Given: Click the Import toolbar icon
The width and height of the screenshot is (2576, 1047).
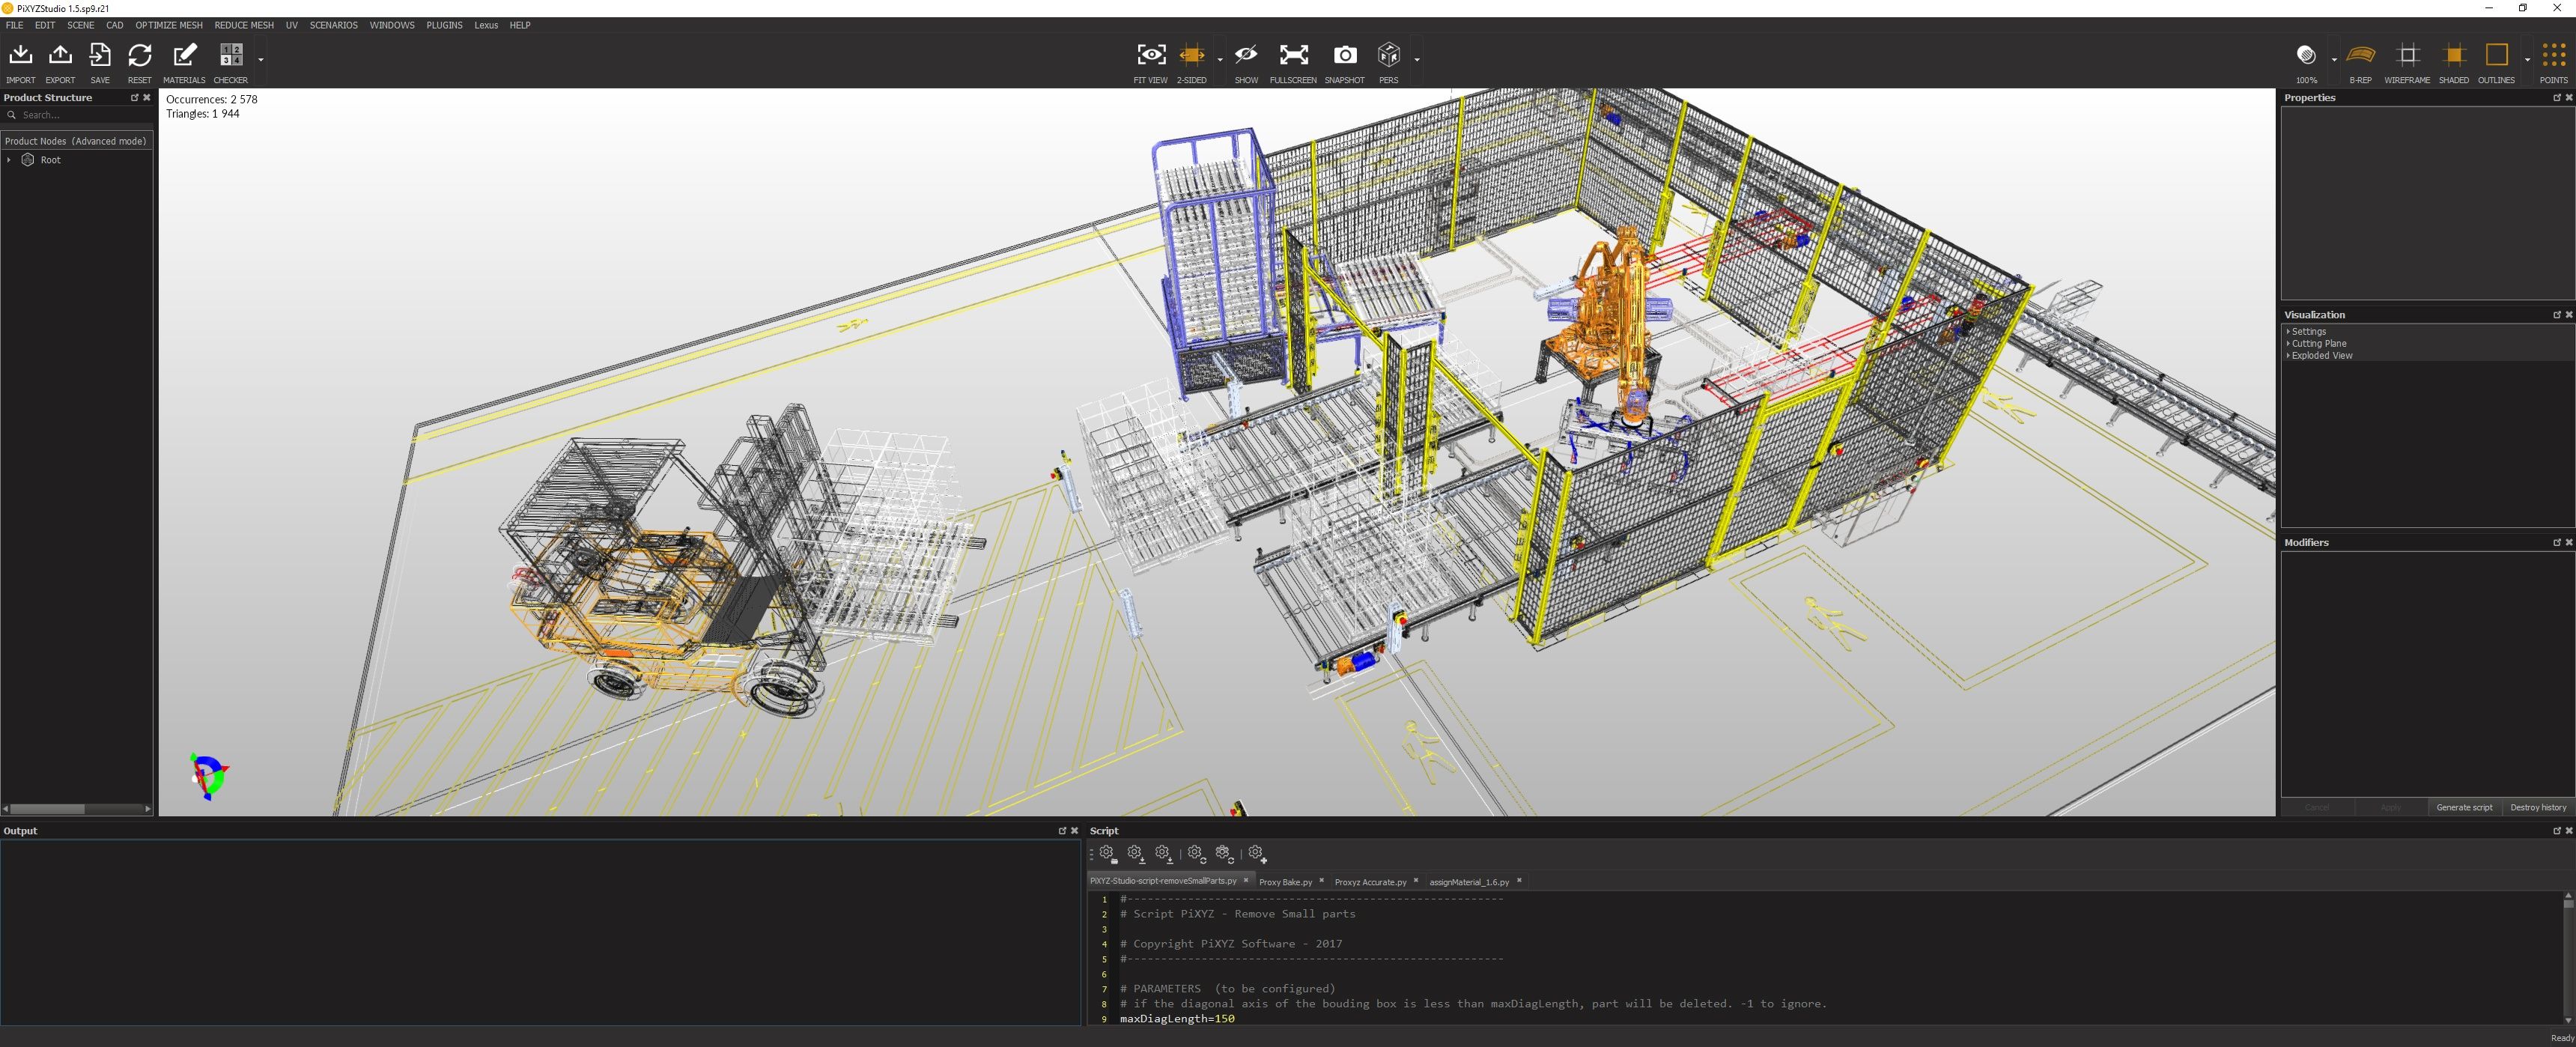Looking at the screenshot, I should coord(20,56).
